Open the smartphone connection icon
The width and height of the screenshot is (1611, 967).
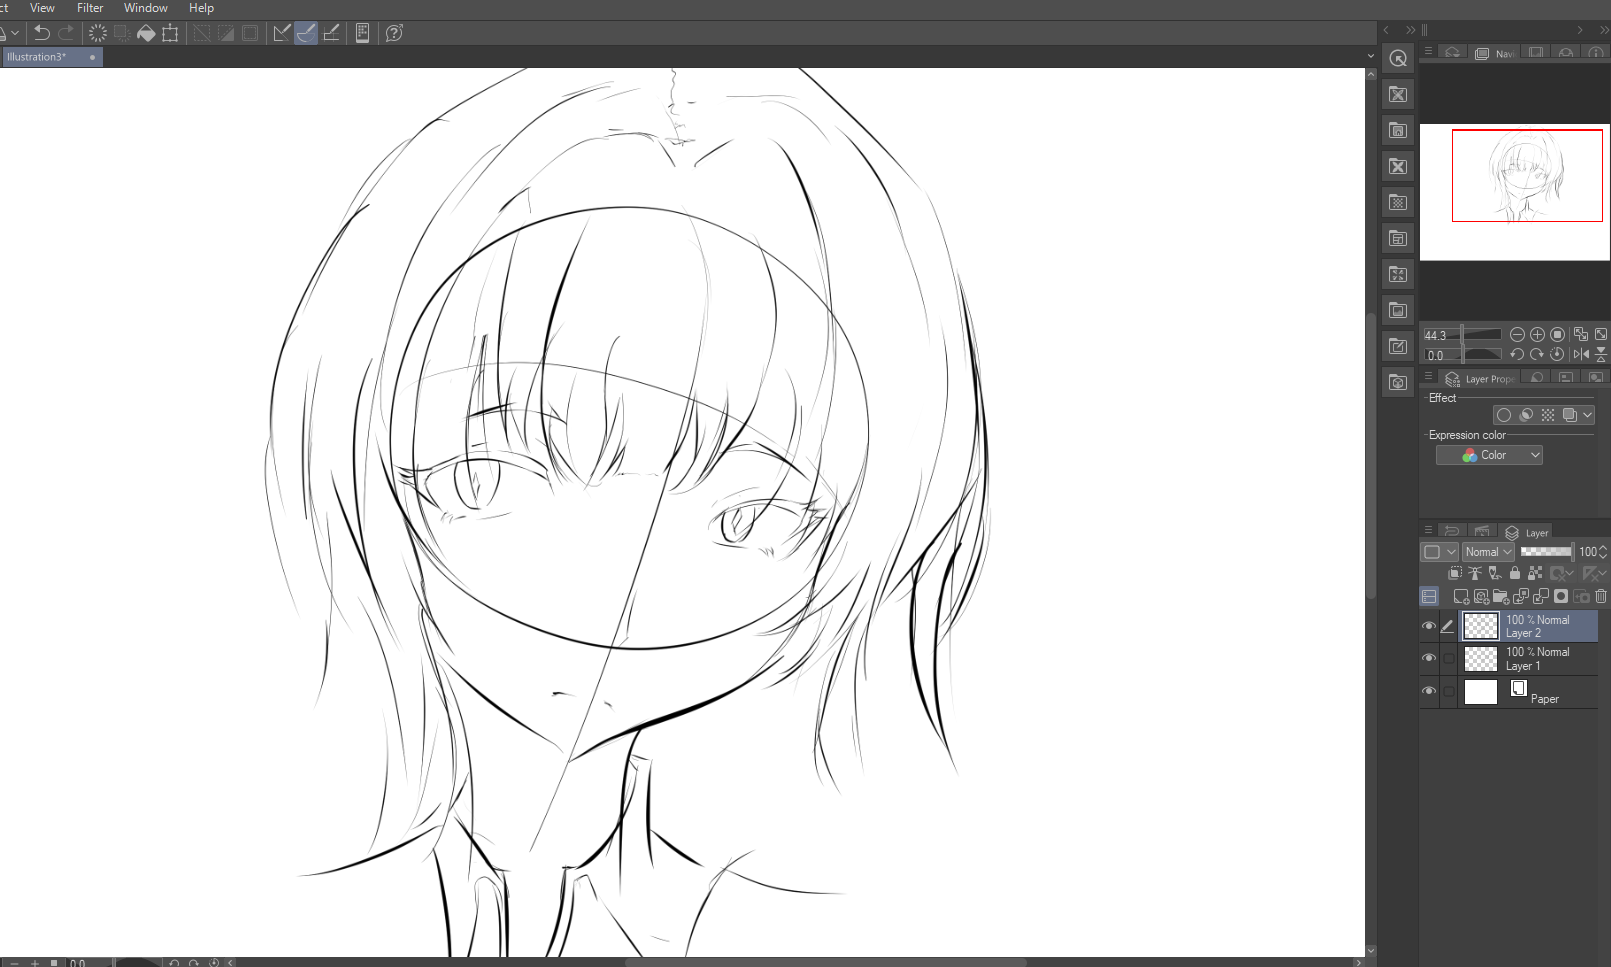(362, 33)
